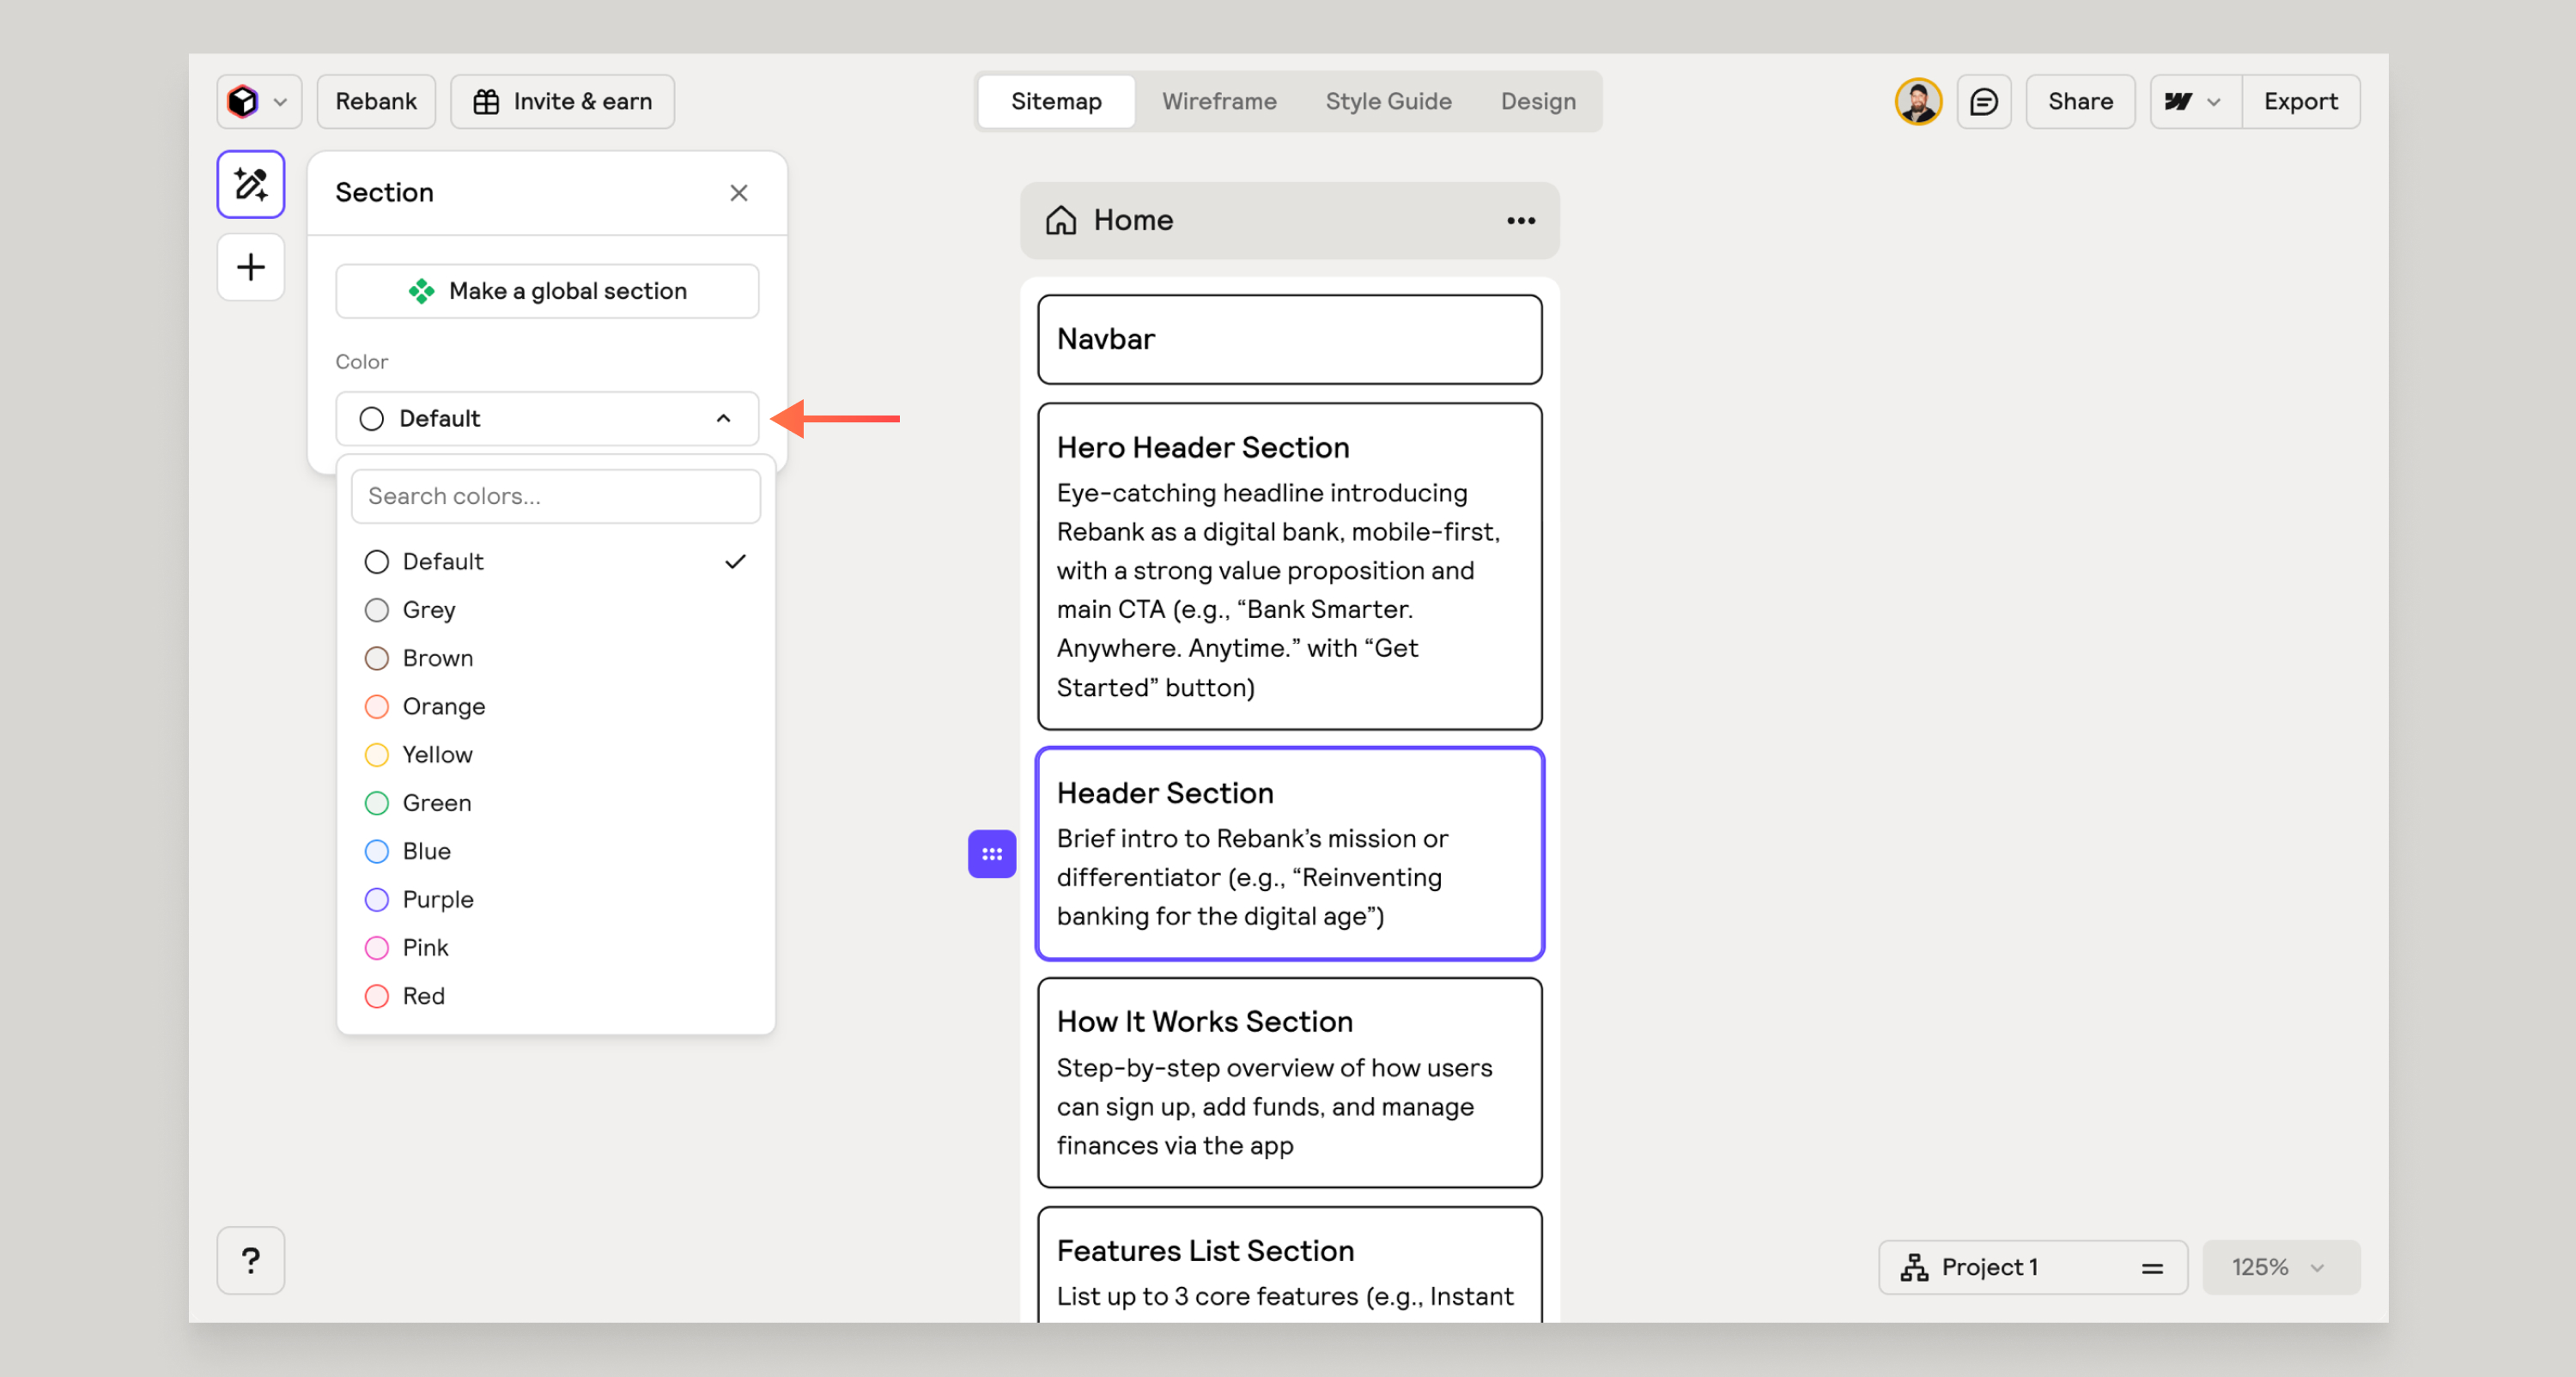This screenshot has height=1377, width=2576.
Task: Click the purple drag handle beside Header Section
Action: [x=991, y=854]
